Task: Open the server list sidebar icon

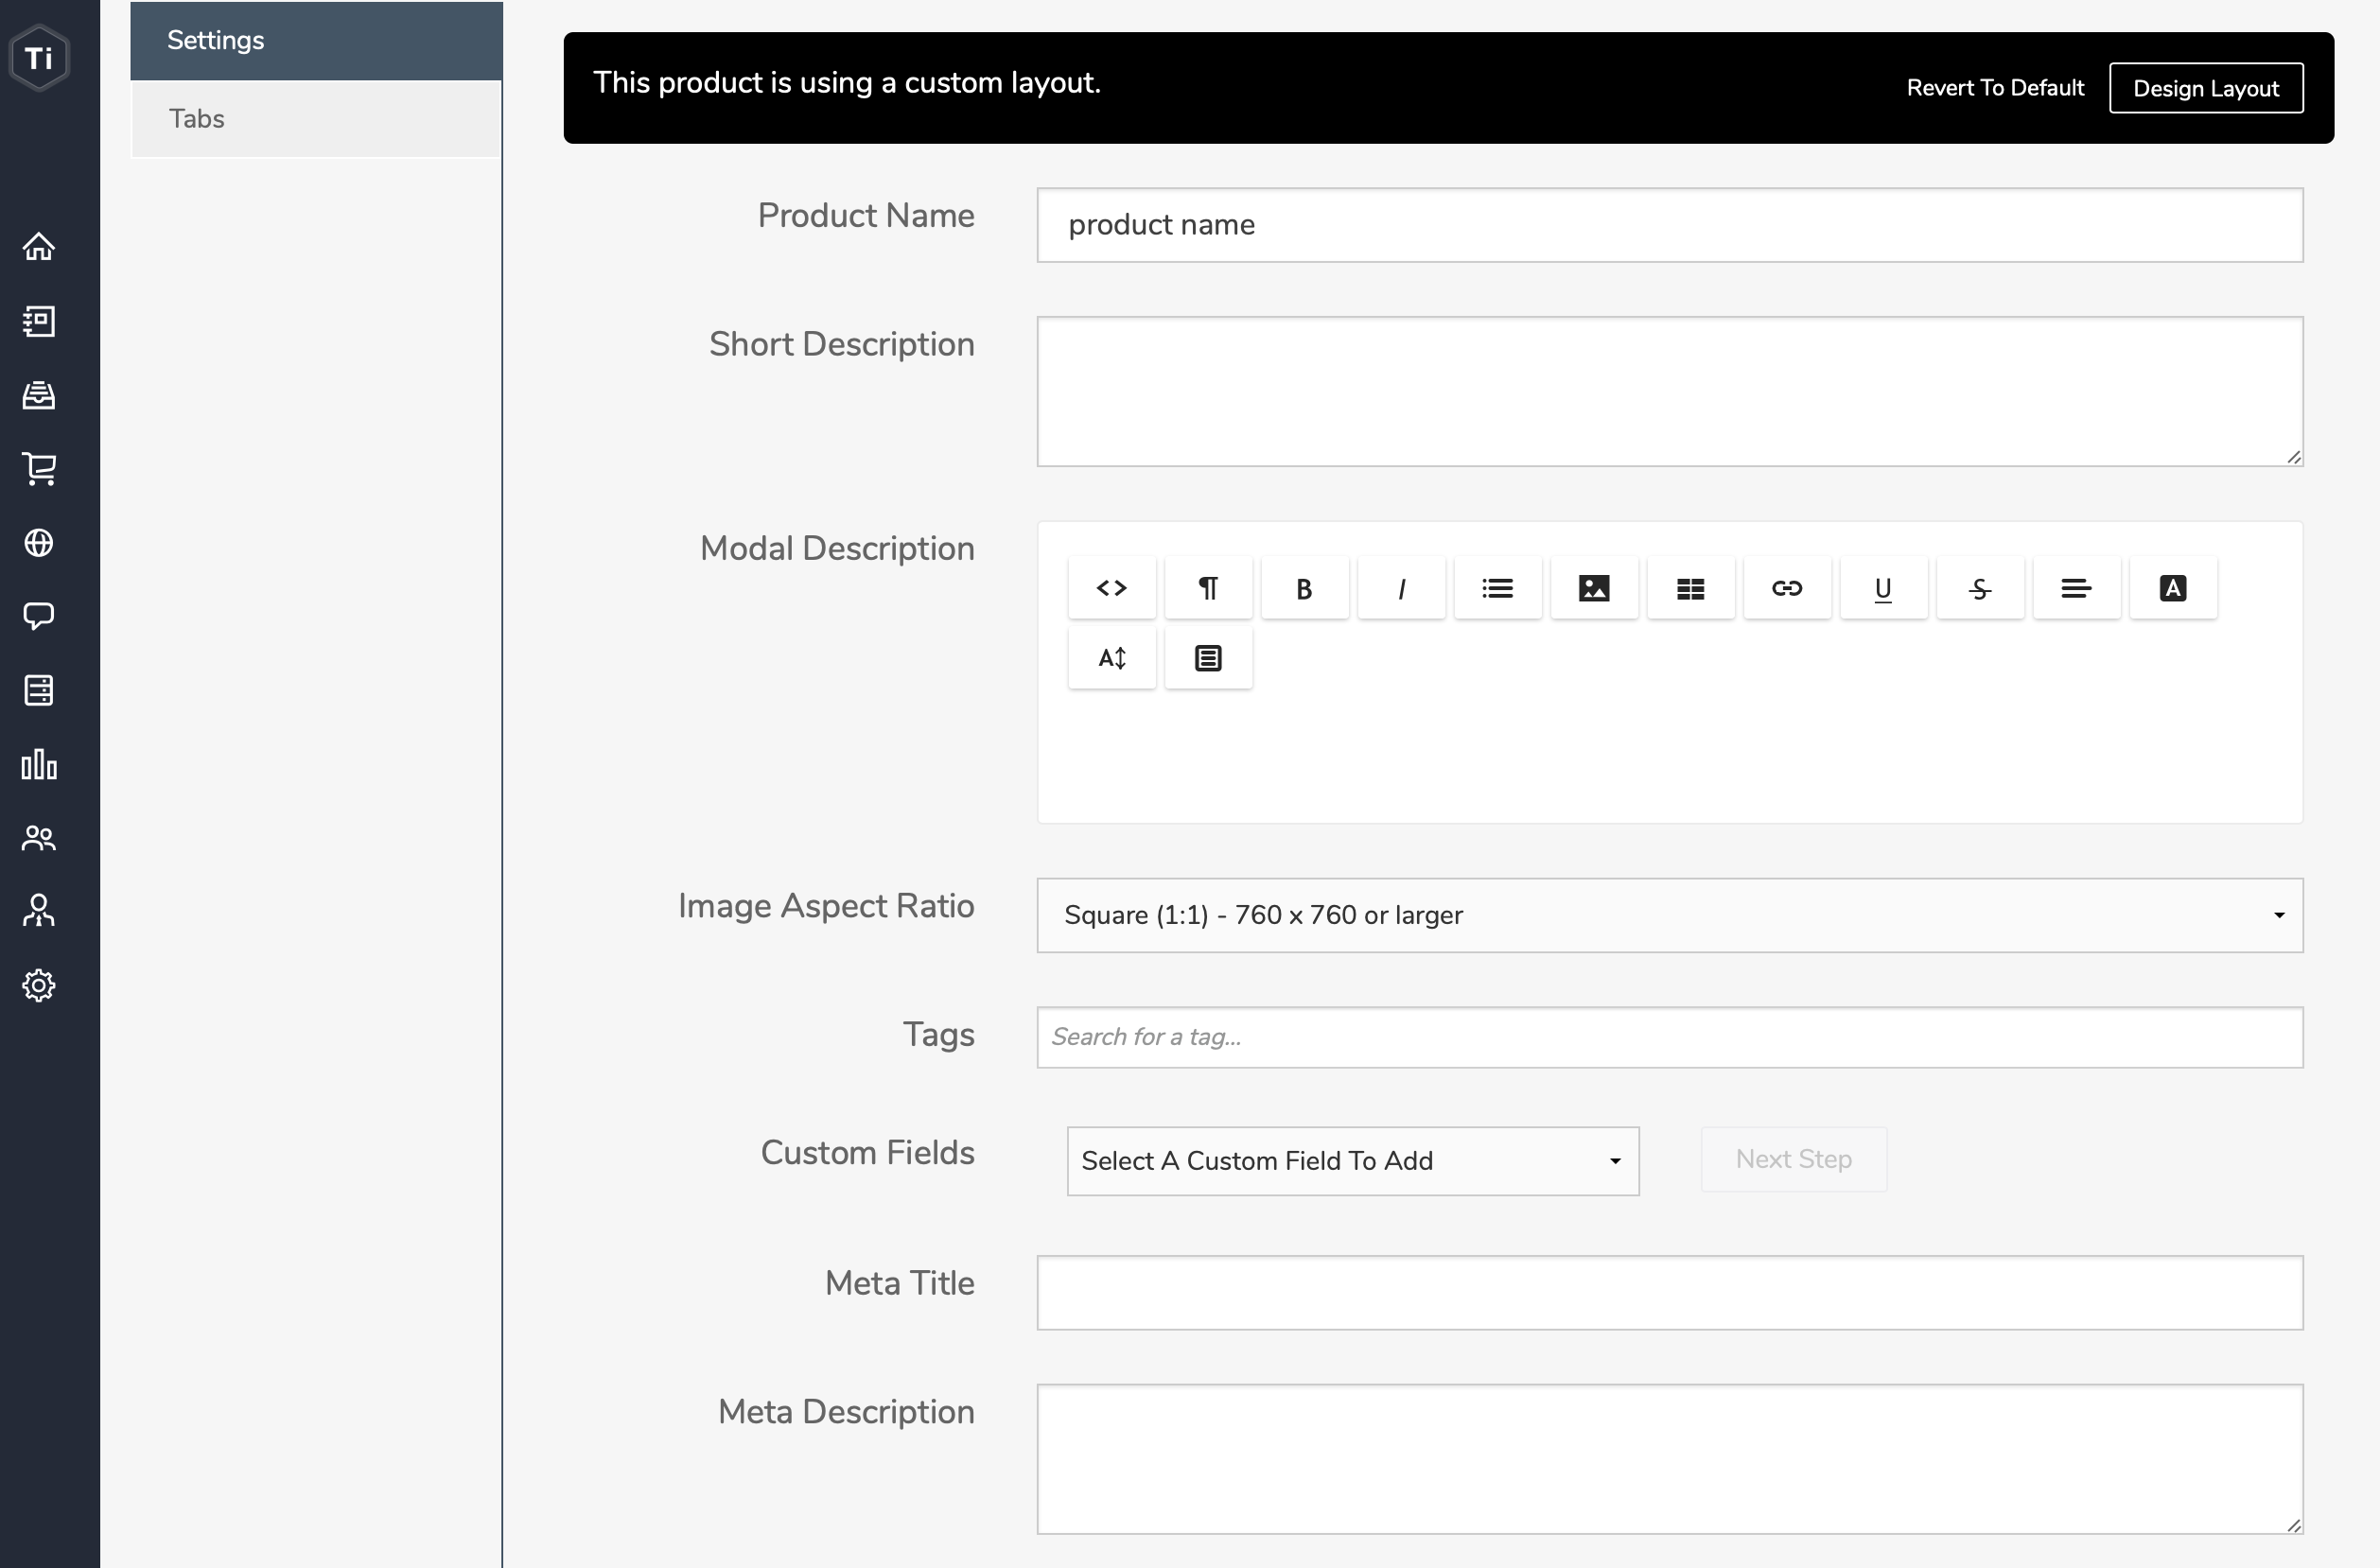Action: [x=39, y=690]
